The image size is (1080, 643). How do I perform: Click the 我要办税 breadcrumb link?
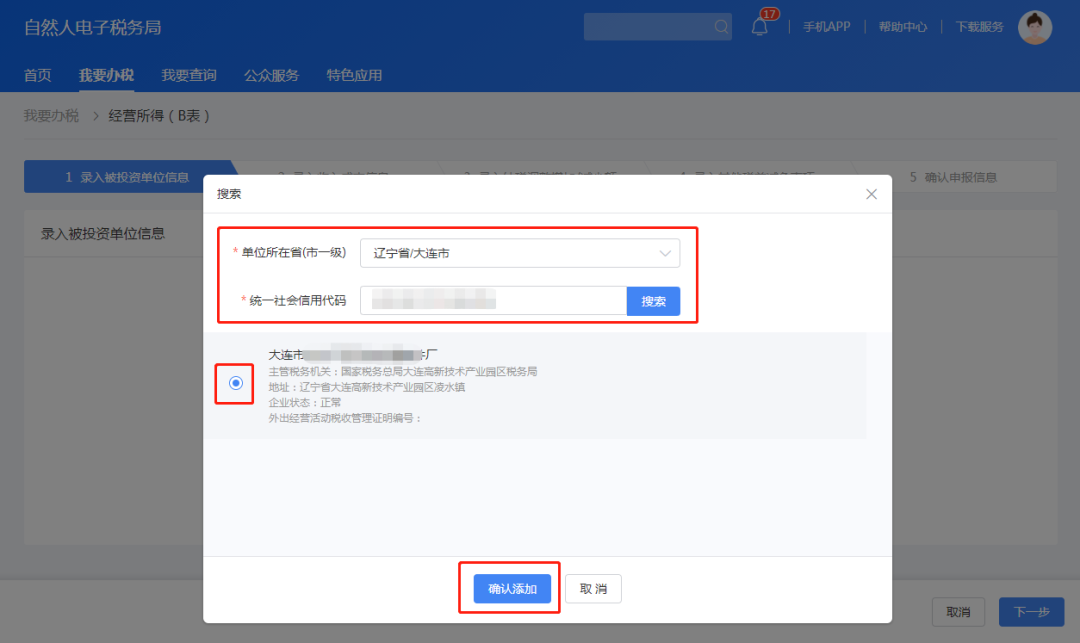pos(51,116)
